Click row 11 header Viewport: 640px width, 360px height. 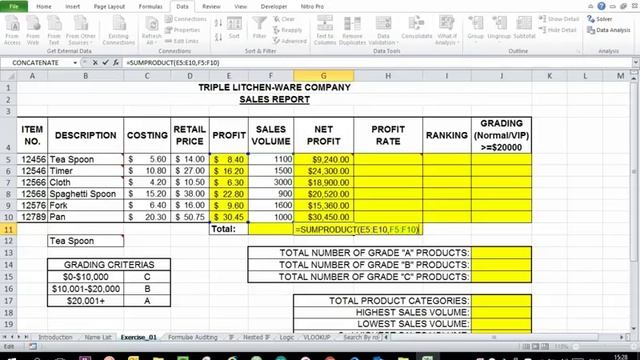pos(8,229)
